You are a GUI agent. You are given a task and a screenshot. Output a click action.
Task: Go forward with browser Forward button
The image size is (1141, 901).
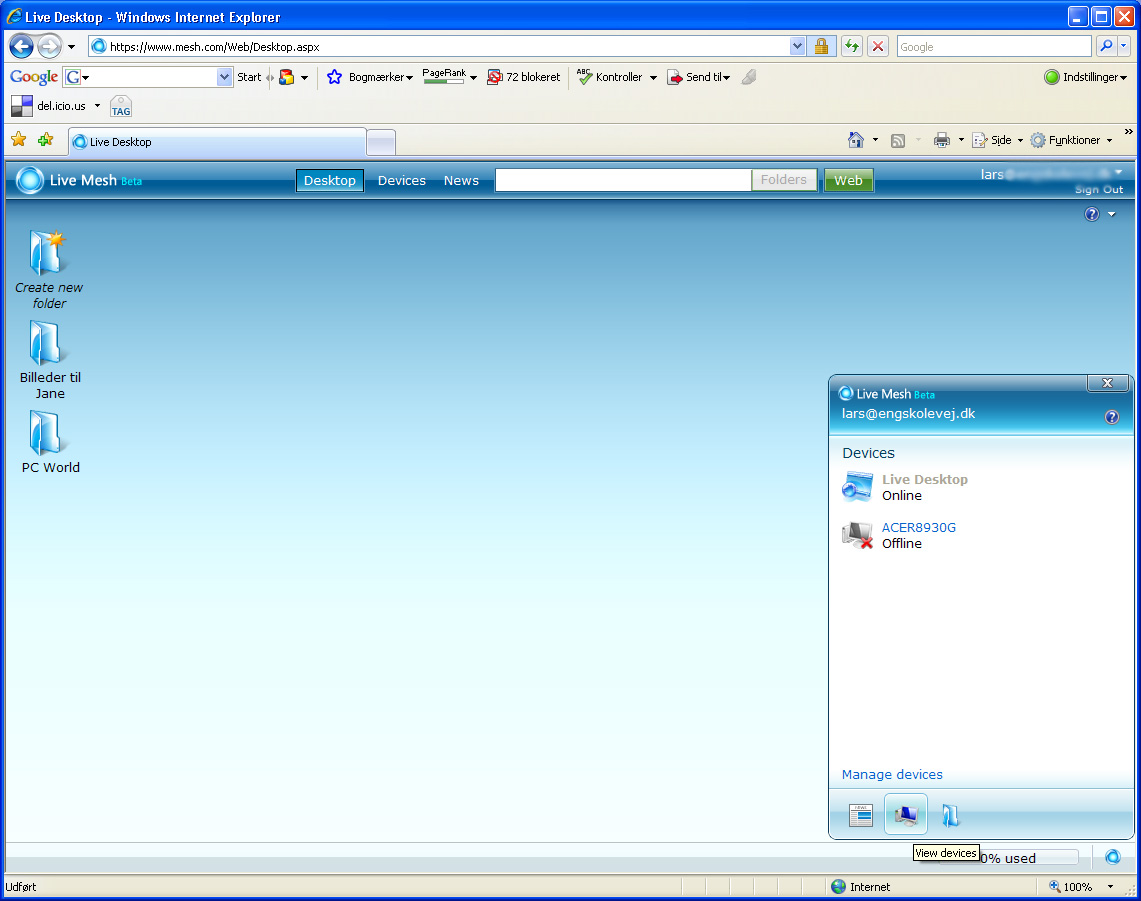coord(49,47)
